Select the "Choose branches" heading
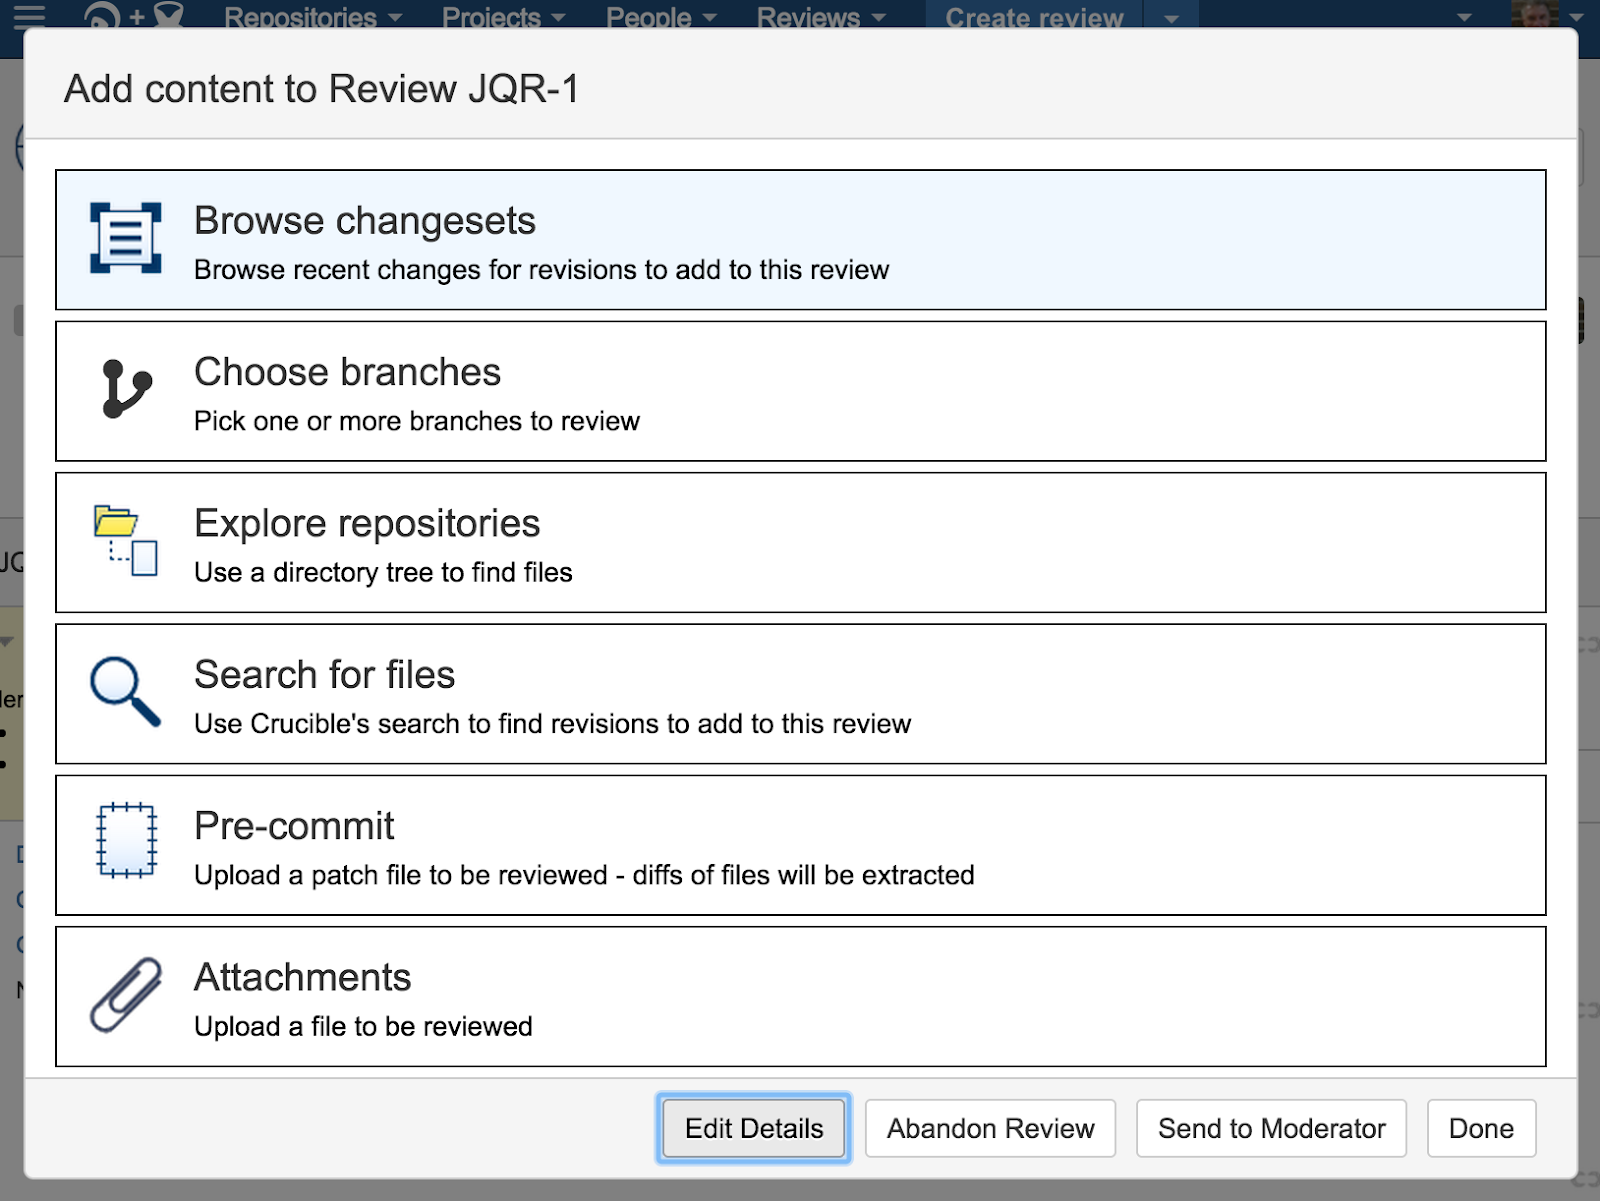The width and height of the screenshot is (1600, 1201). [347, 372]
